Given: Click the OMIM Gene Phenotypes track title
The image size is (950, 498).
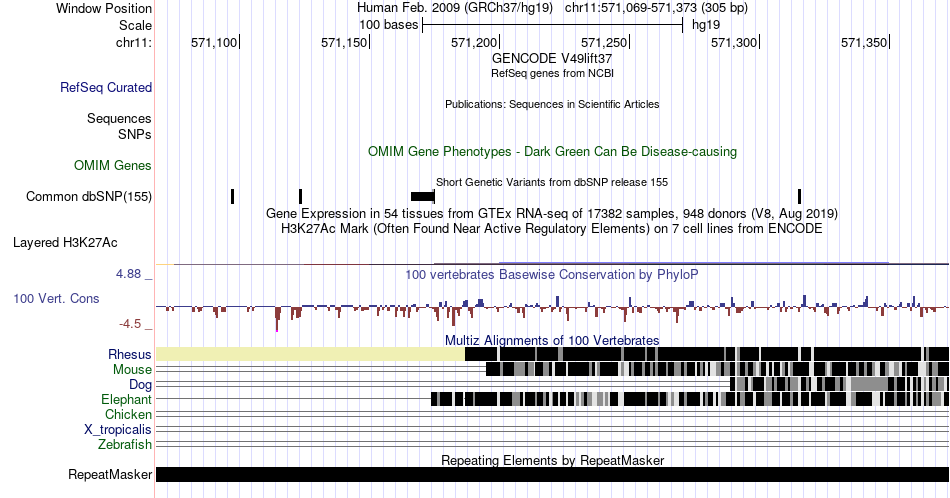Looking at the screenshot, I should 552,151.
